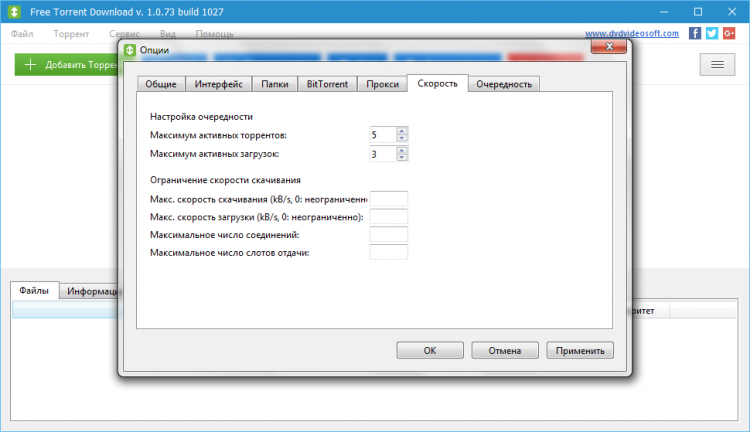Screen dimensions: 750x432
Task: Select the Файлы tab in the main window
Action: coord(34,290)
